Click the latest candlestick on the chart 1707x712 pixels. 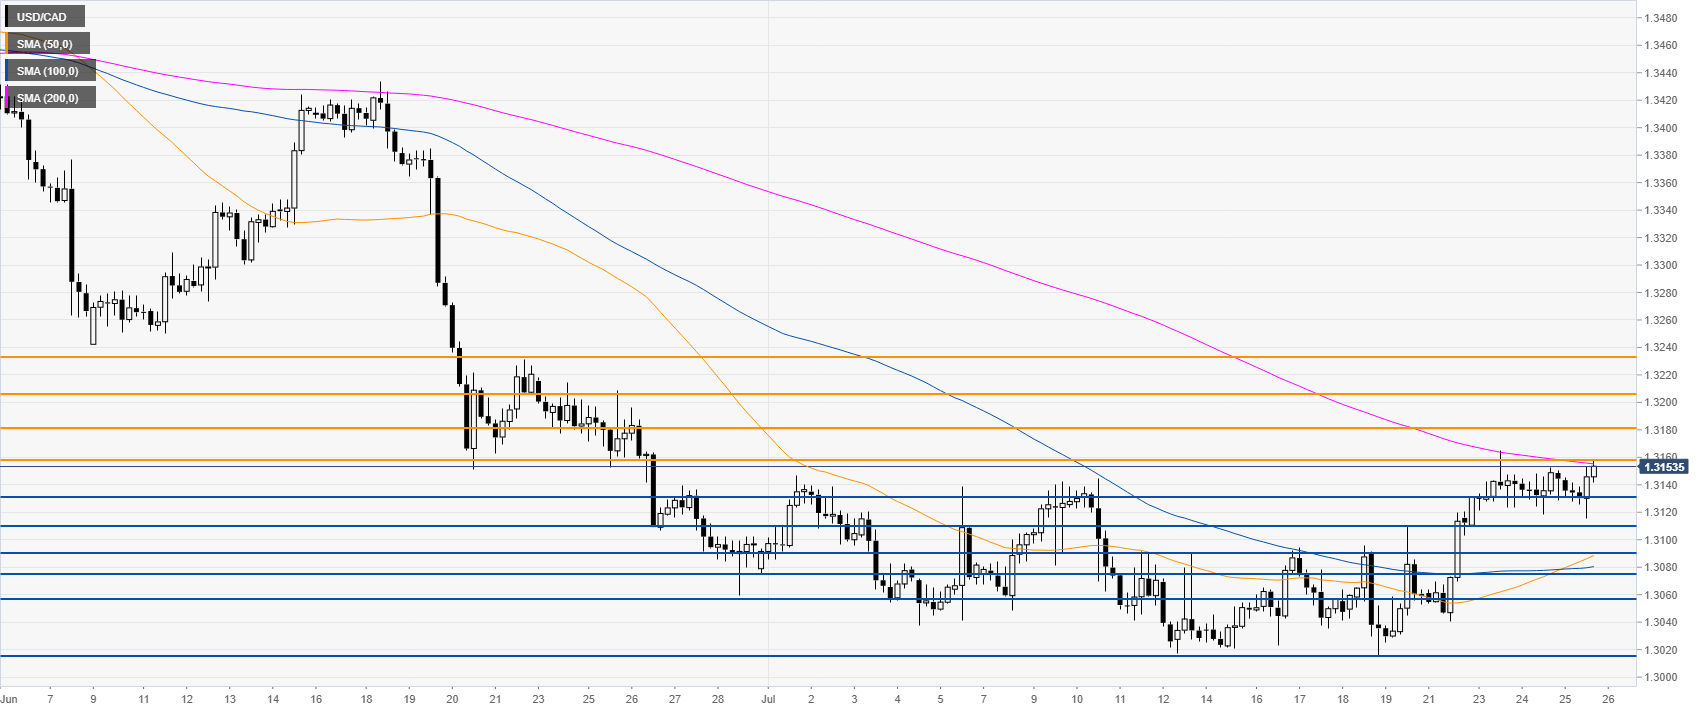click(1594, 471)
